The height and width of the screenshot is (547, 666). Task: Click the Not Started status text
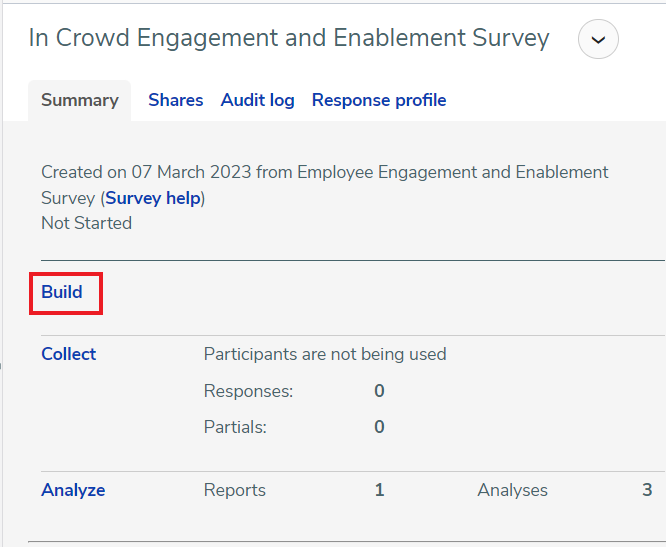click(x=86, y=223)
